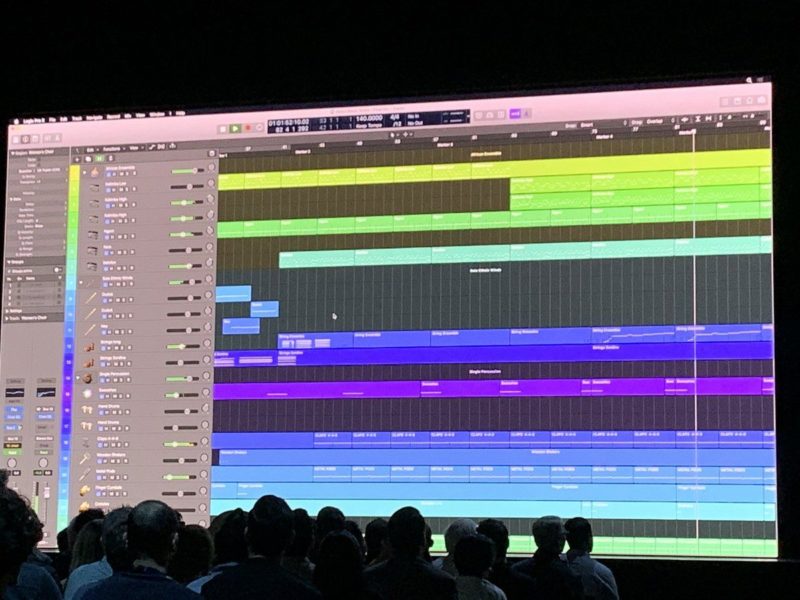Image resolution: width=800 pixels, height=600 pixels.
Task: Open the Mix menu
Action: (x=128, y=116)
